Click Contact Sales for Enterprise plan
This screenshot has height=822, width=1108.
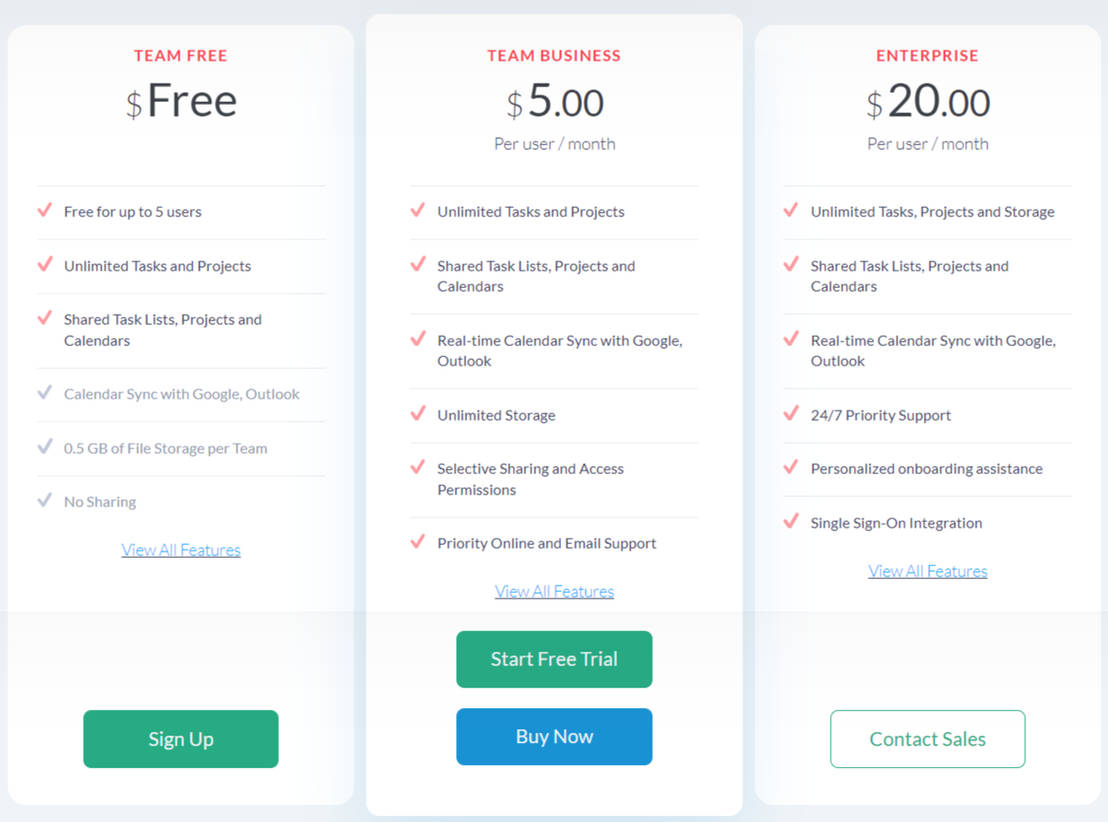pyautogui.click(x=927, y=739)
